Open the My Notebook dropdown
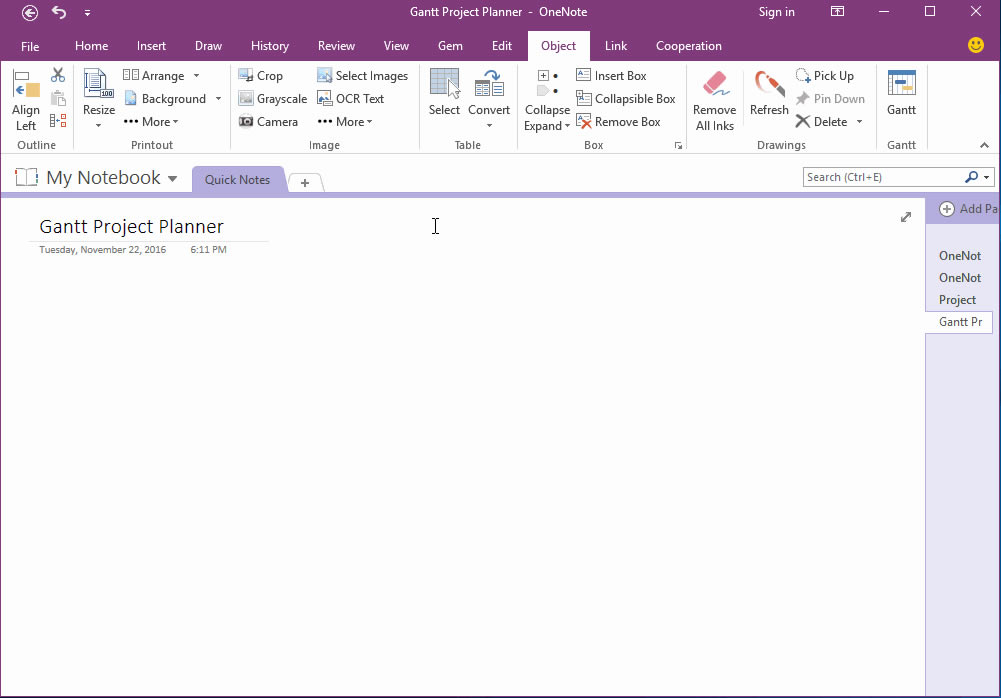The width and height of the screenshot is (1001, 698). coord(173,177)
